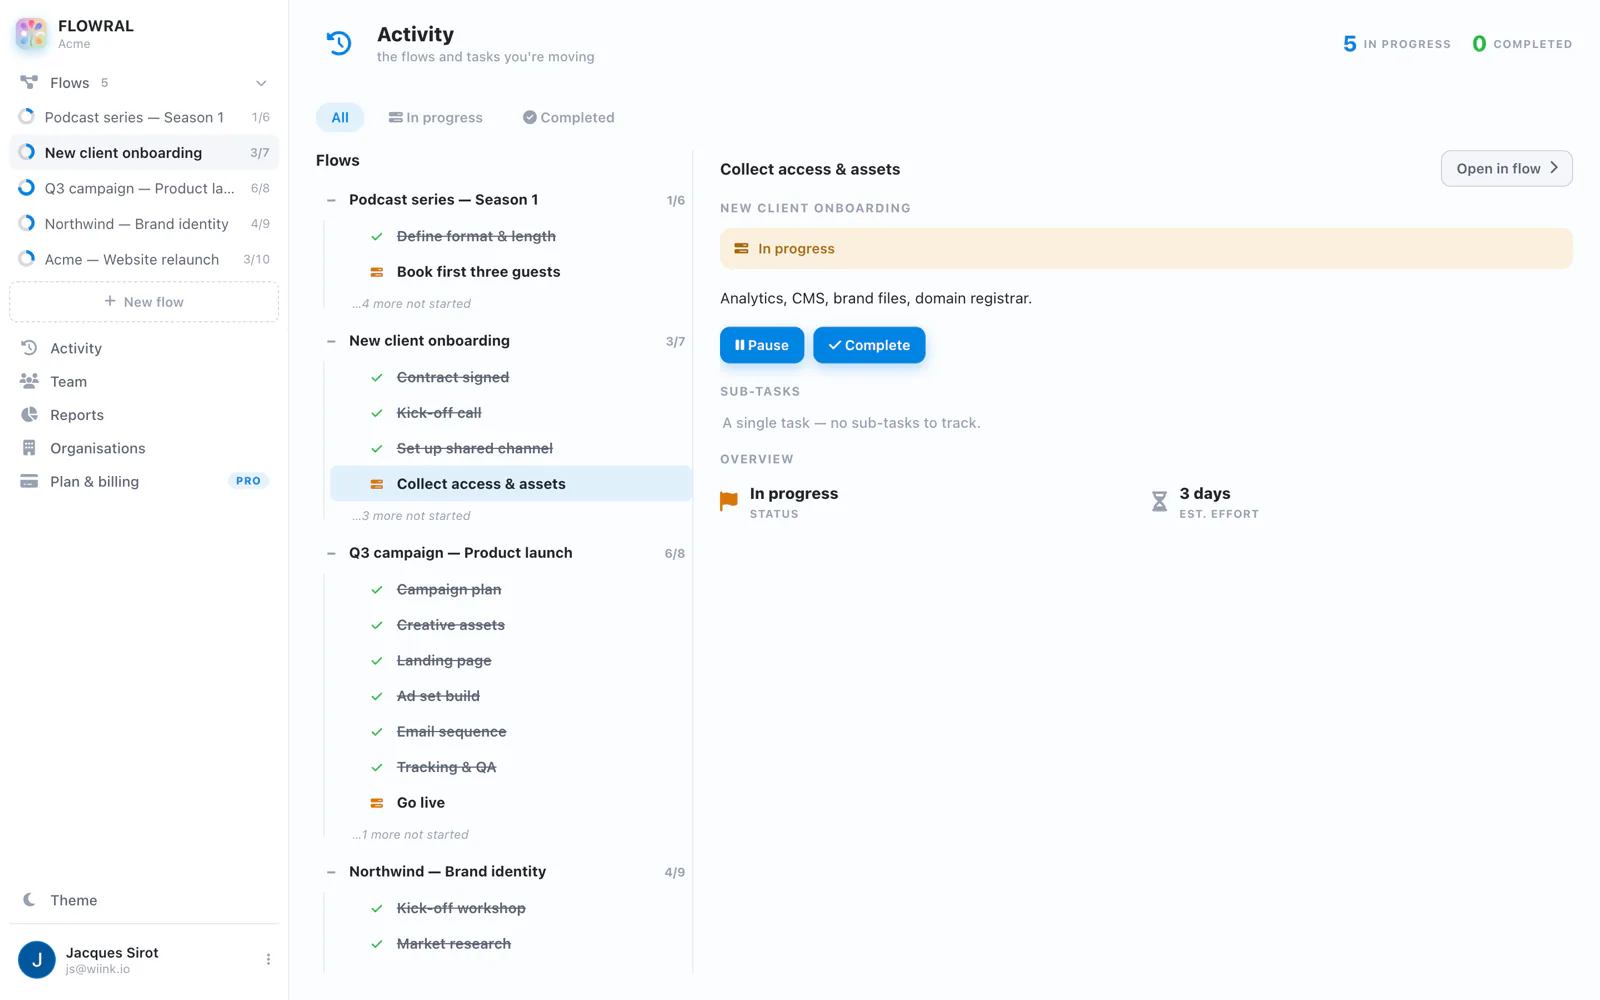
Task: Toggle the Theme moon icon
Action: 29,900
